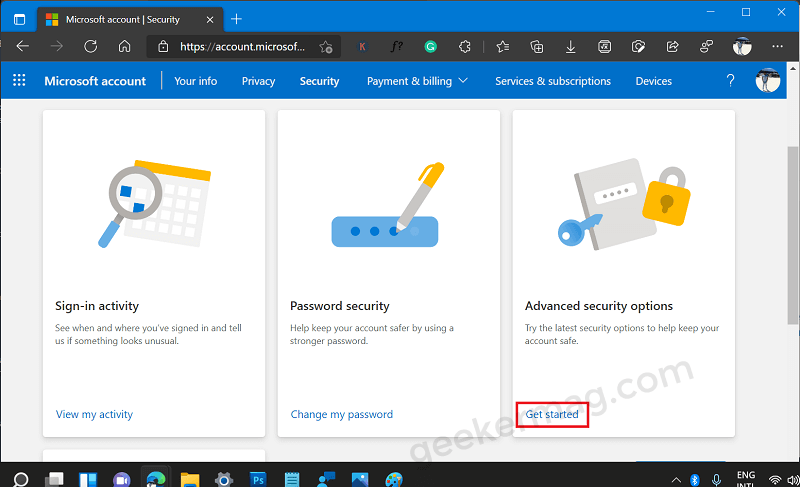Open the Security section
Image resolution: width=800 pixels, height=487 pixels.
click(x=319, y=81)
